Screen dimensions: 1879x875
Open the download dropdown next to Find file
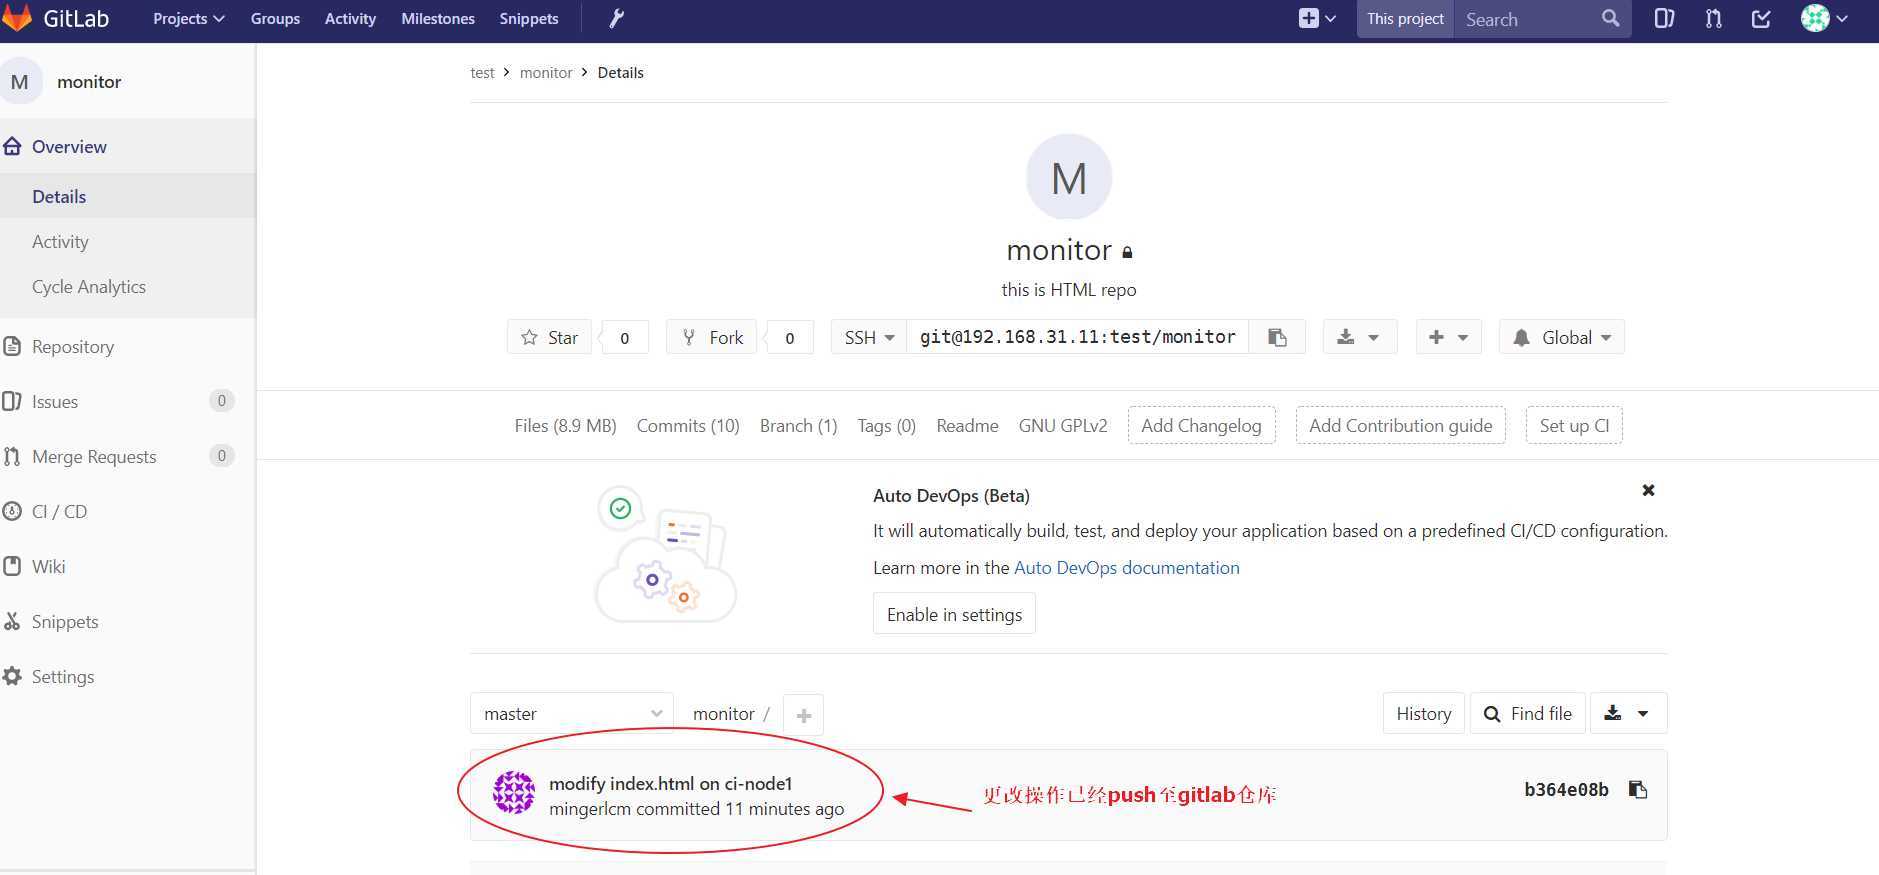pyautogui.click(x=1628, y=713)
